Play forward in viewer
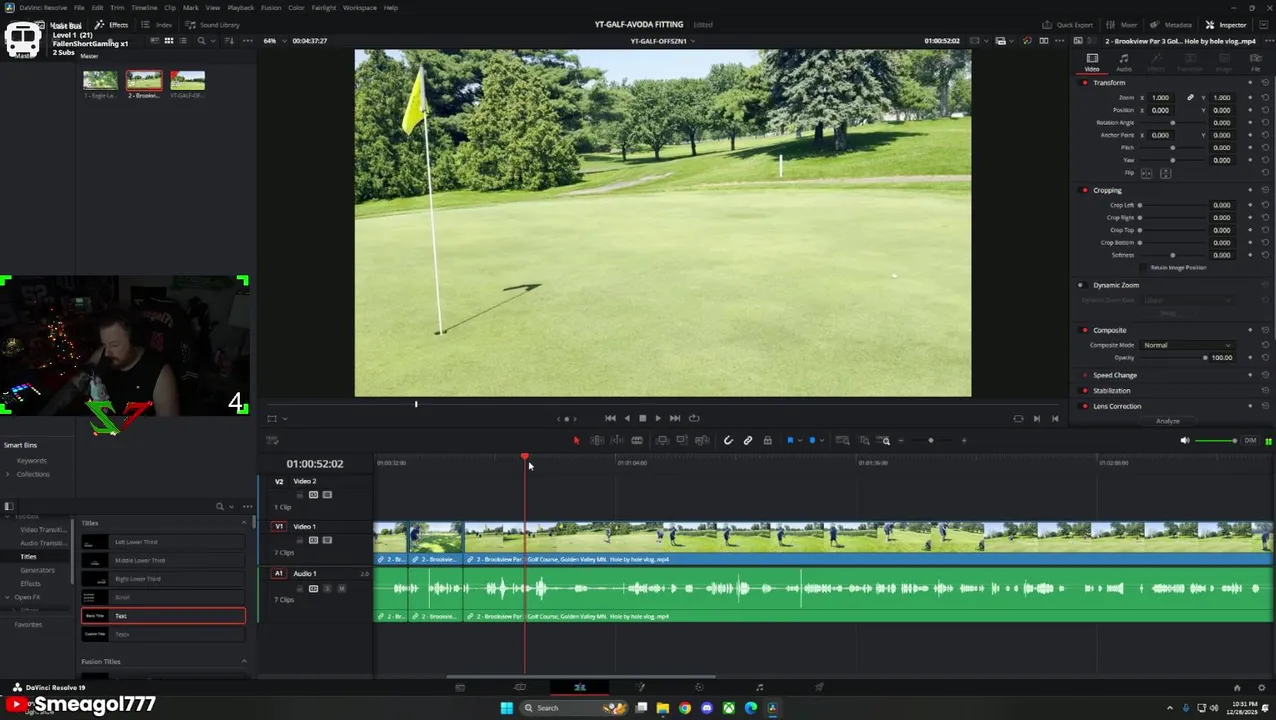 (657, 418)
